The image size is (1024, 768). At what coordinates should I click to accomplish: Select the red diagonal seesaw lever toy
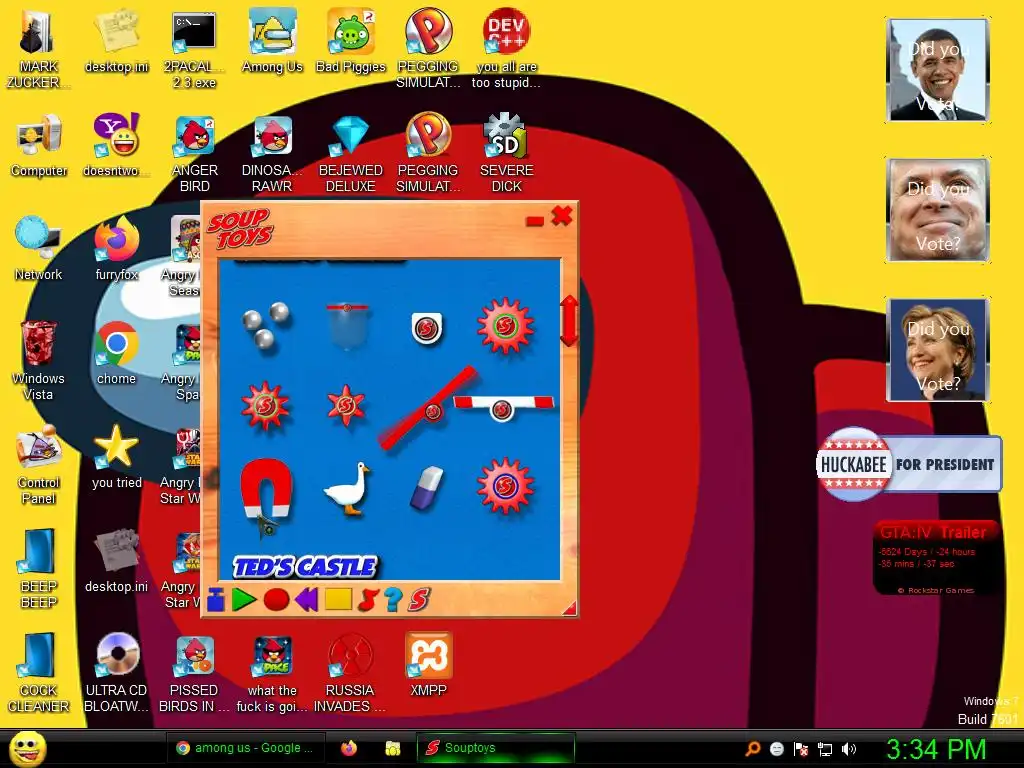429,409
